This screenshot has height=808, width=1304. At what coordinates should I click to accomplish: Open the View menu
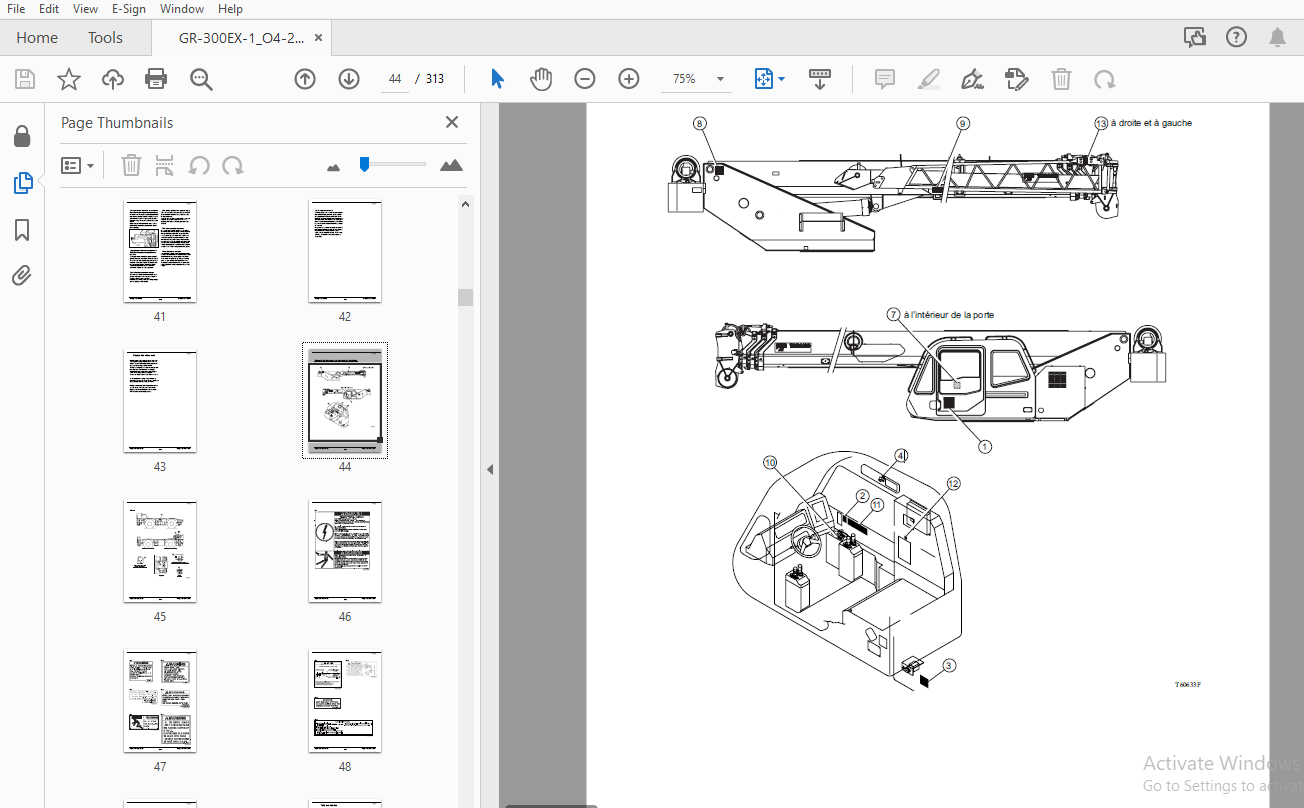coord(86,9)
